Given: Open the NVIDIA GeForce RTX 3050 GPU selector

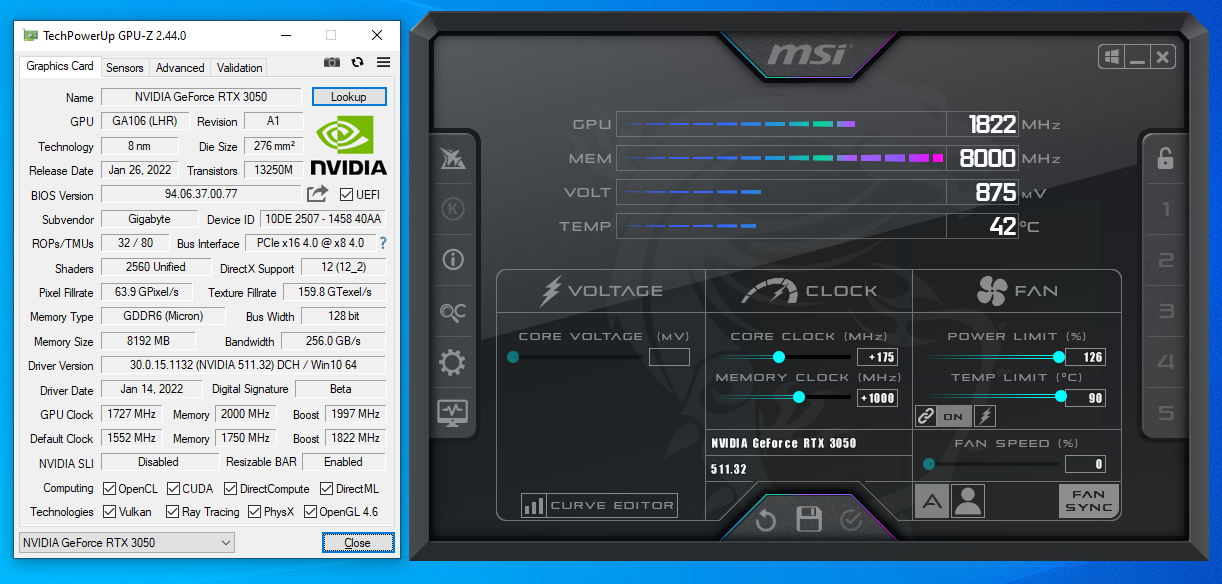Looking at the screenshot, I should (x=127, y=543).
